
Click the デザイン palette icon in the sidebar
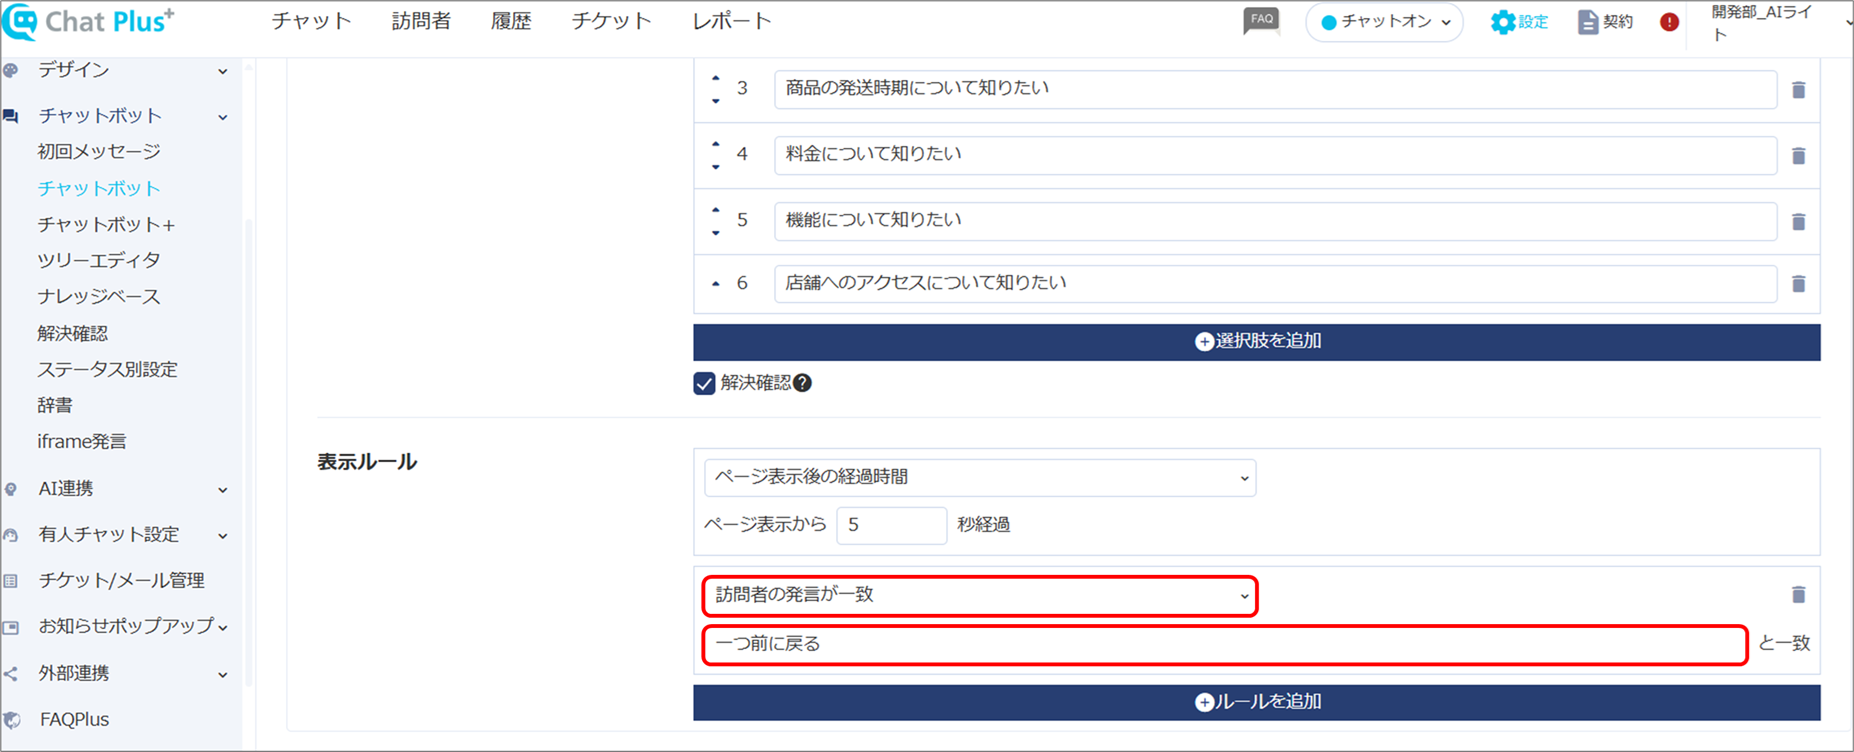(11, 70)
